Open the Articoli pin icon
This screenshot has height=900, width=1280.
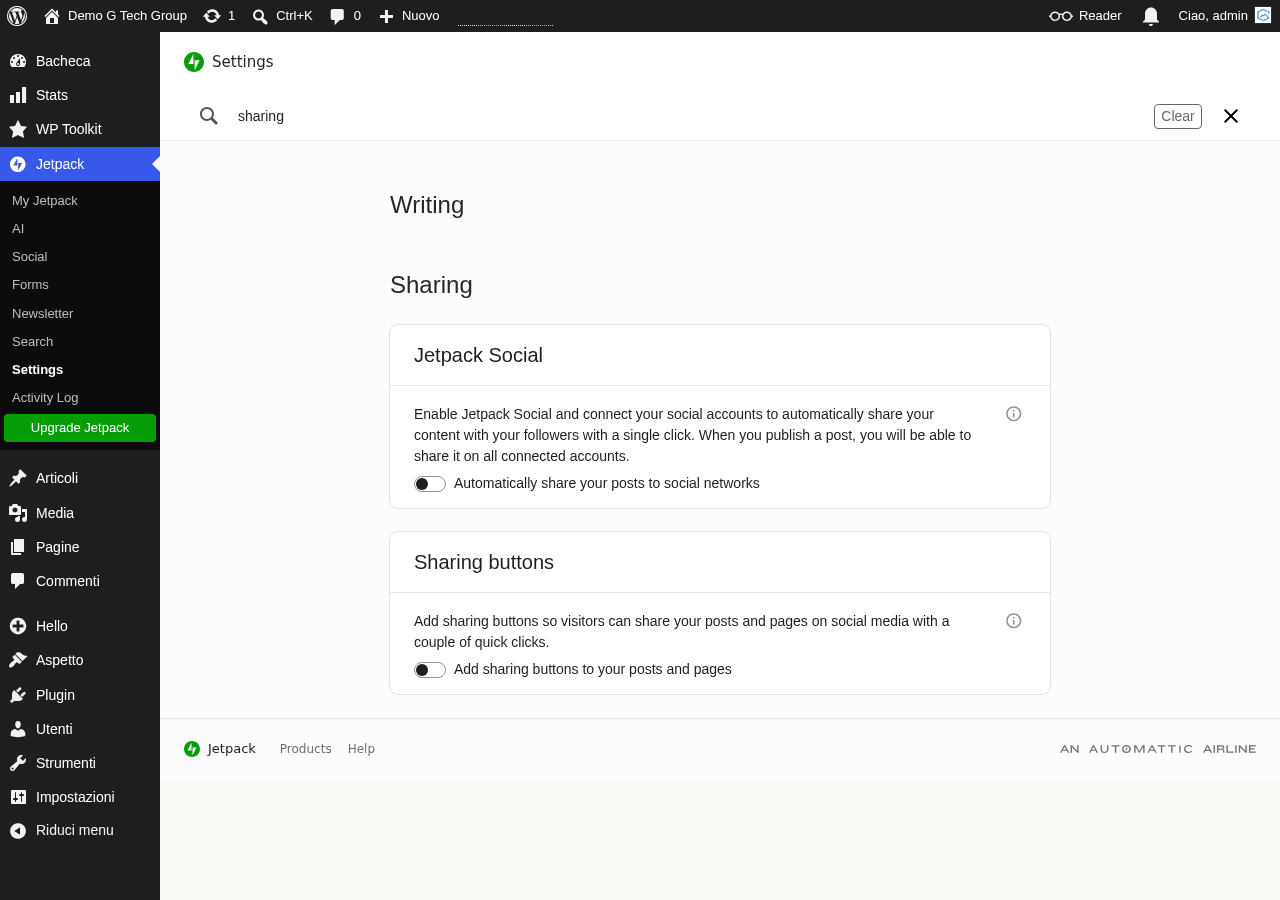point(18,478)
